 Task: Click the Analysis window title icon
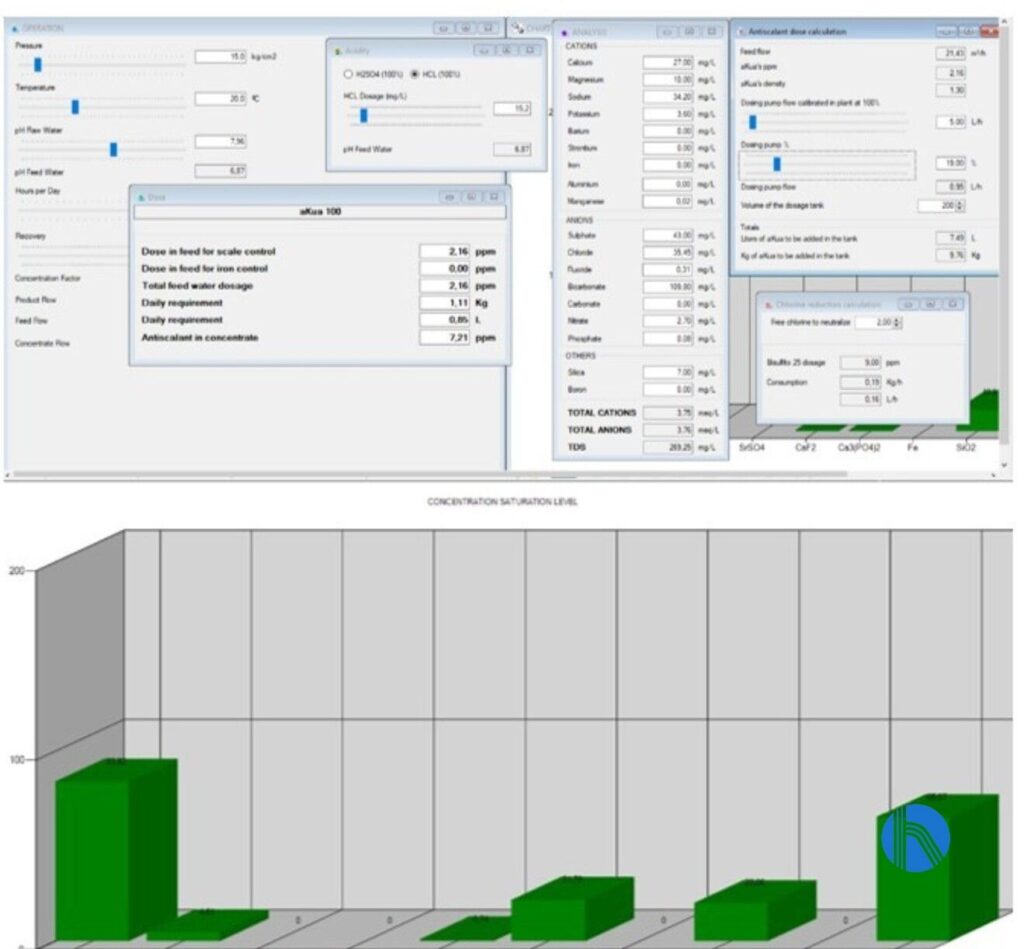click(x=565, y=32)
